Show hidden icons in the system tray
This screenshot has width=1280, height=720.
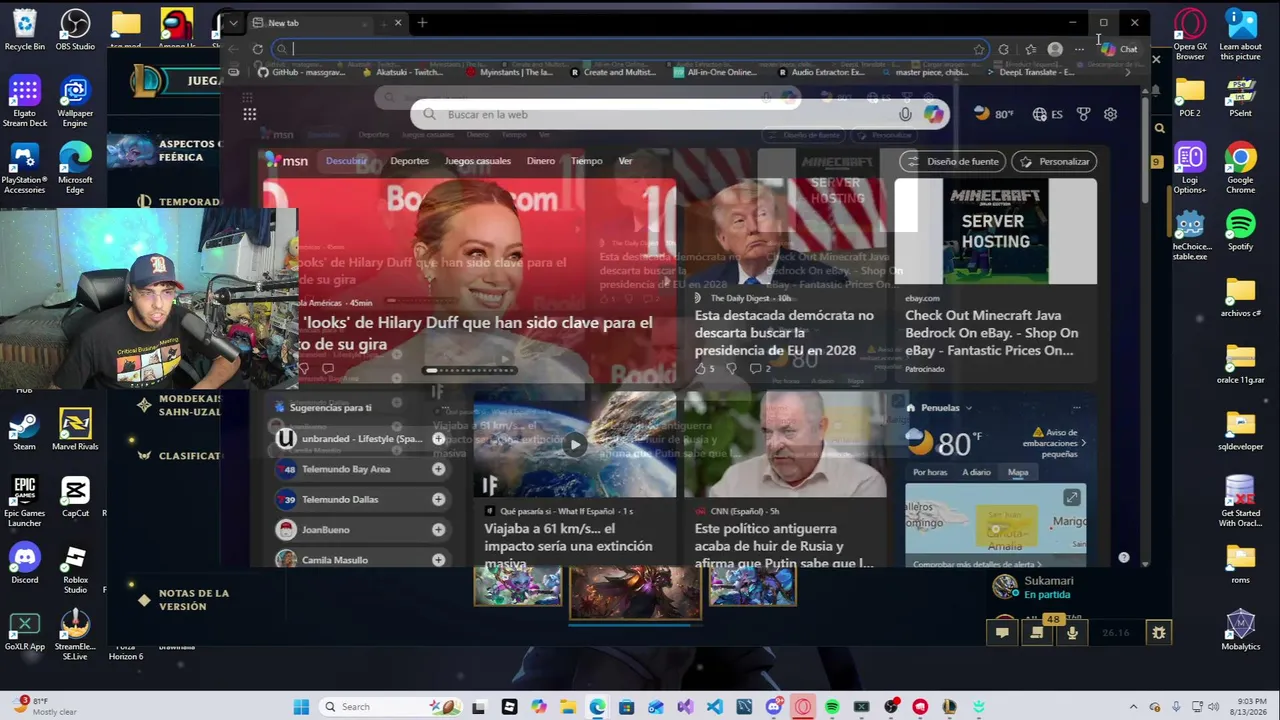(1133, 707)
